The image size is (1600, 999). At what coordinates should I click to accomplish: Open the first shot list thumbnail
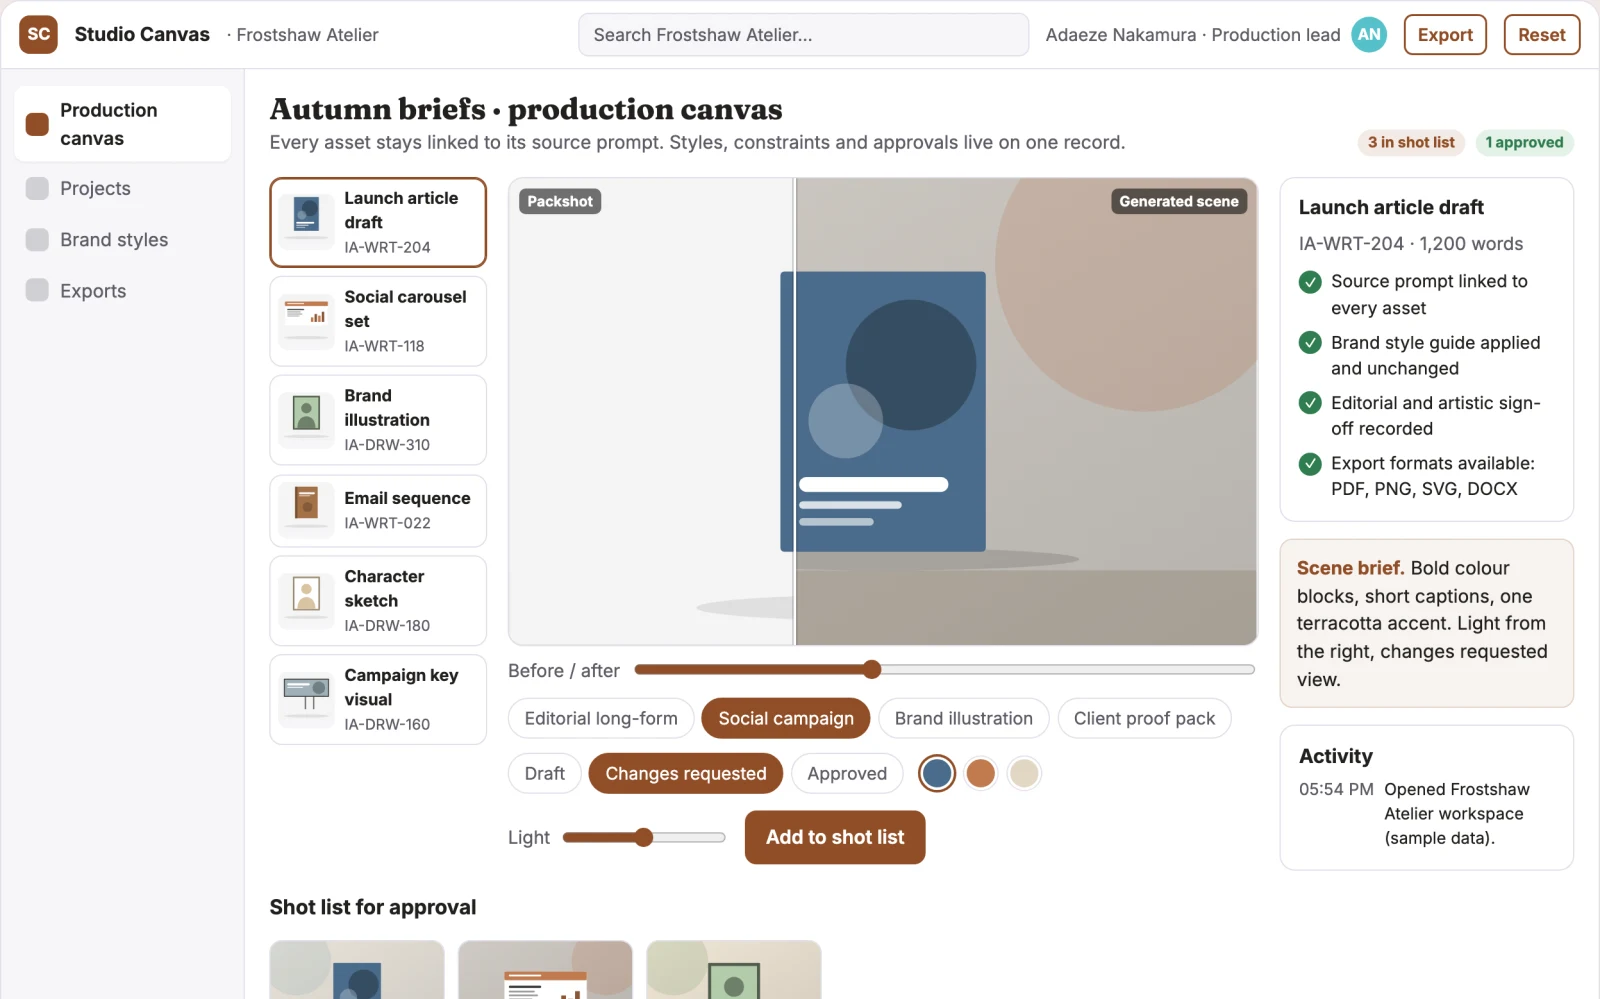point(357,969)
